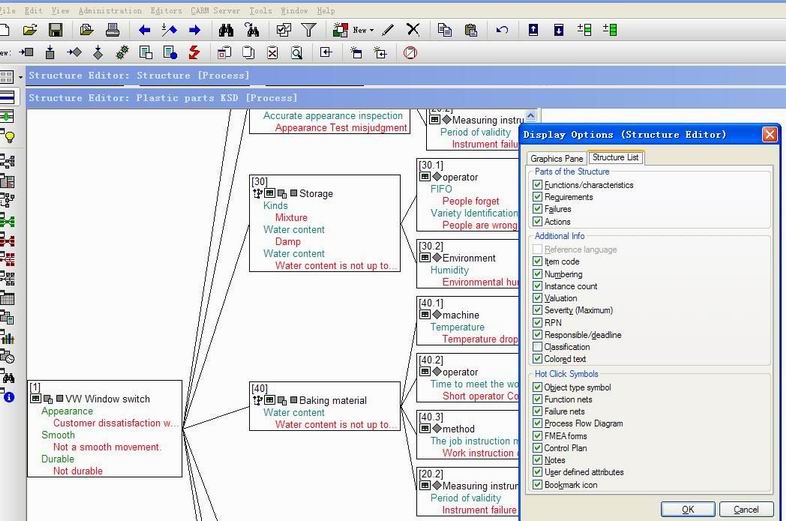This screenshot has height=521, width=786.
Task: Click 'People forget' failure text
Action: [x=471, y=201]
